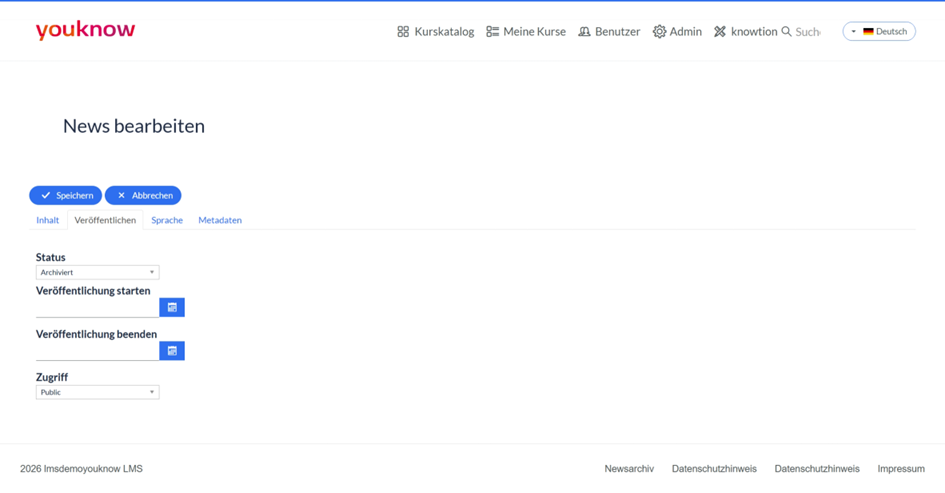Open the Deutsch language selector

click(x=879, y=31)
